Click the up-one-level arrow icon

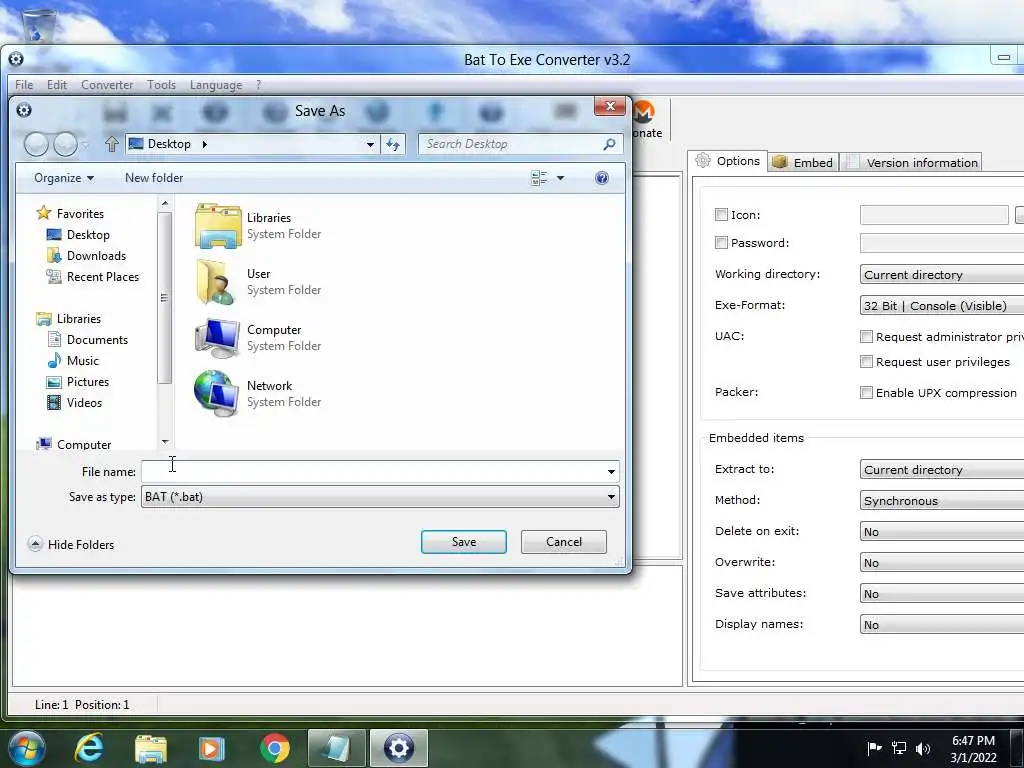112,144
